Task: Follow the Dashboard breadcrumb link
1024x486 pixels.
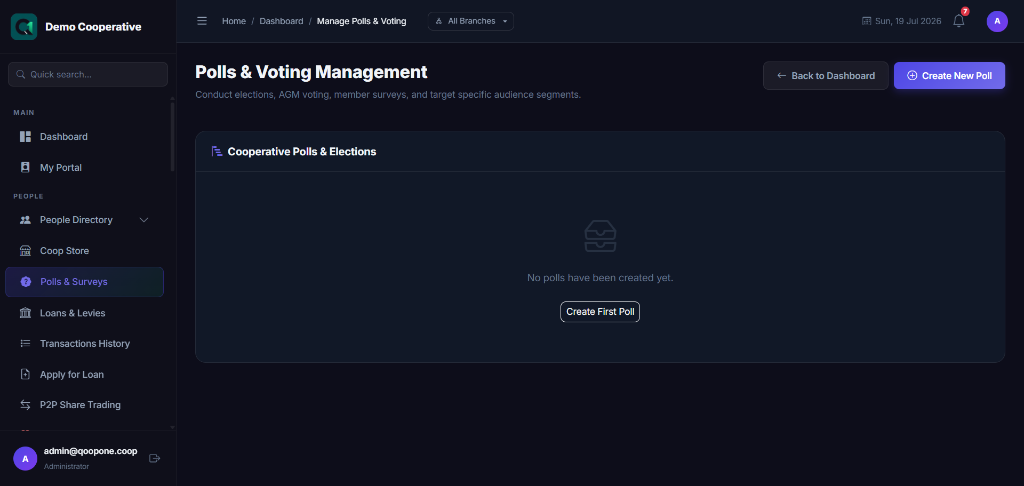Action: (281, 21)
